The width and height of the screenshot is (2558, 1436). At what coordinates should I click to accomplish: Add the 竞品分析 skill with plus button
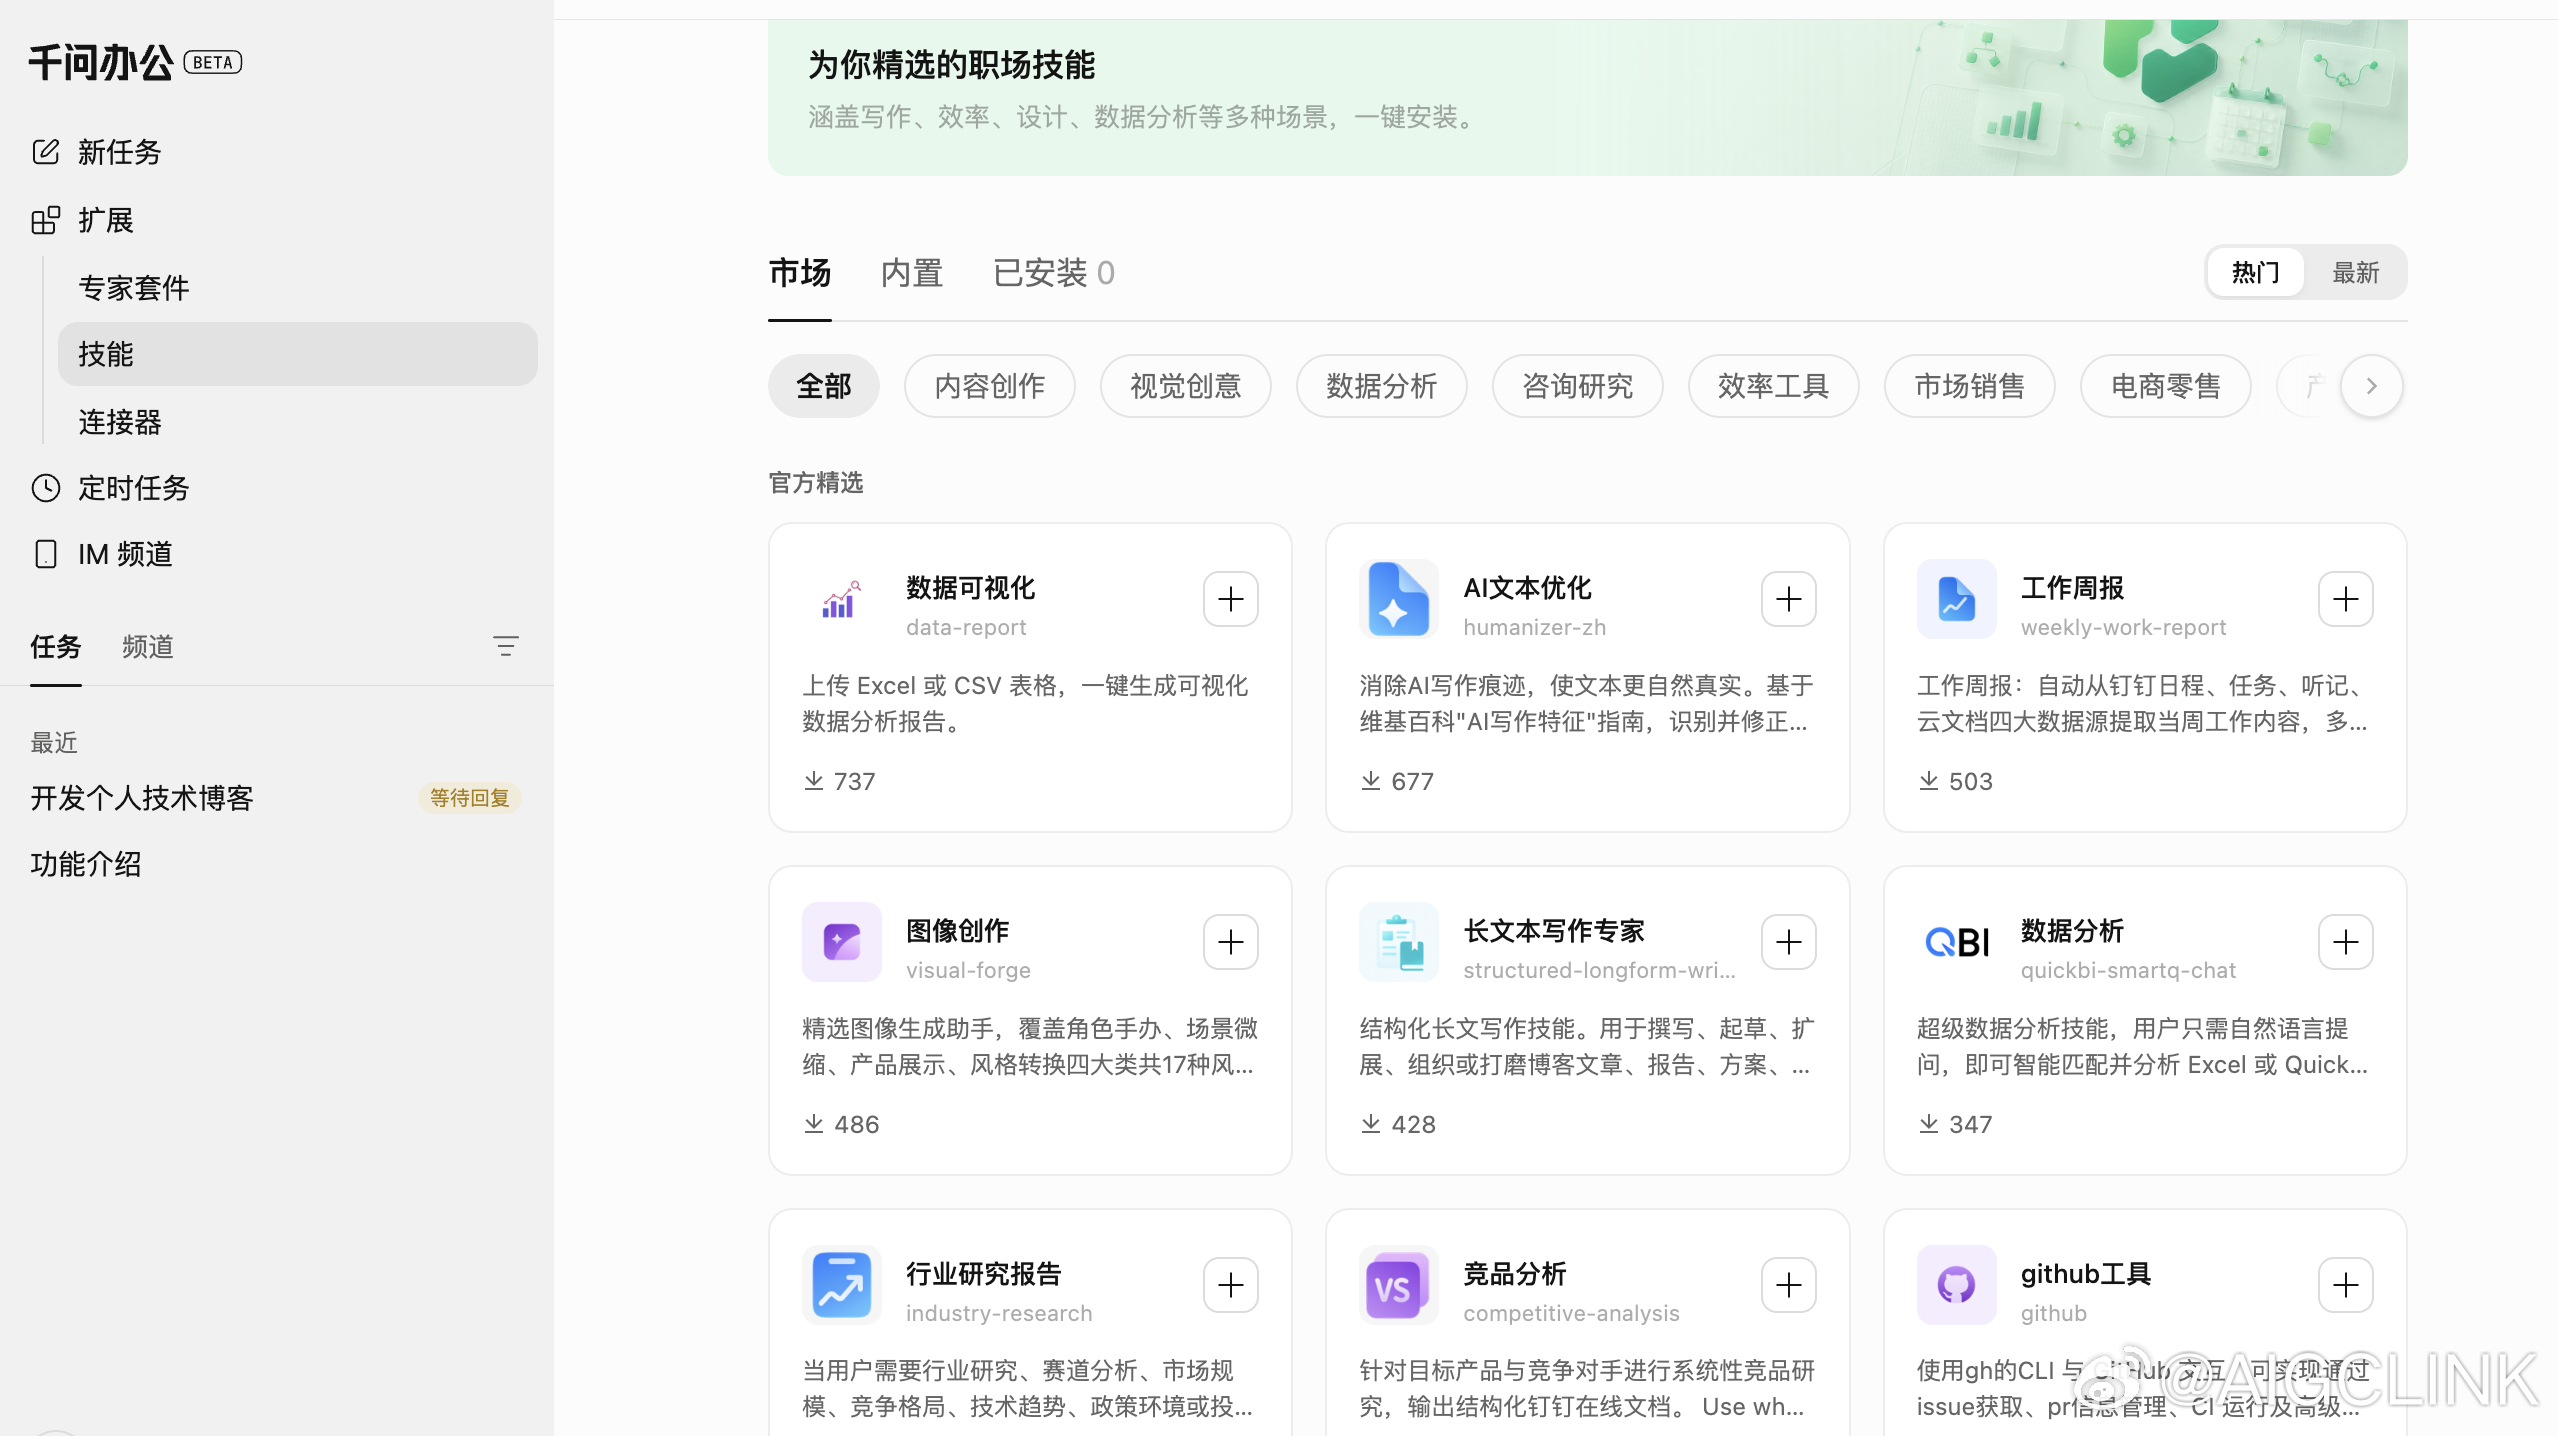click(x=1788, y=1285)
